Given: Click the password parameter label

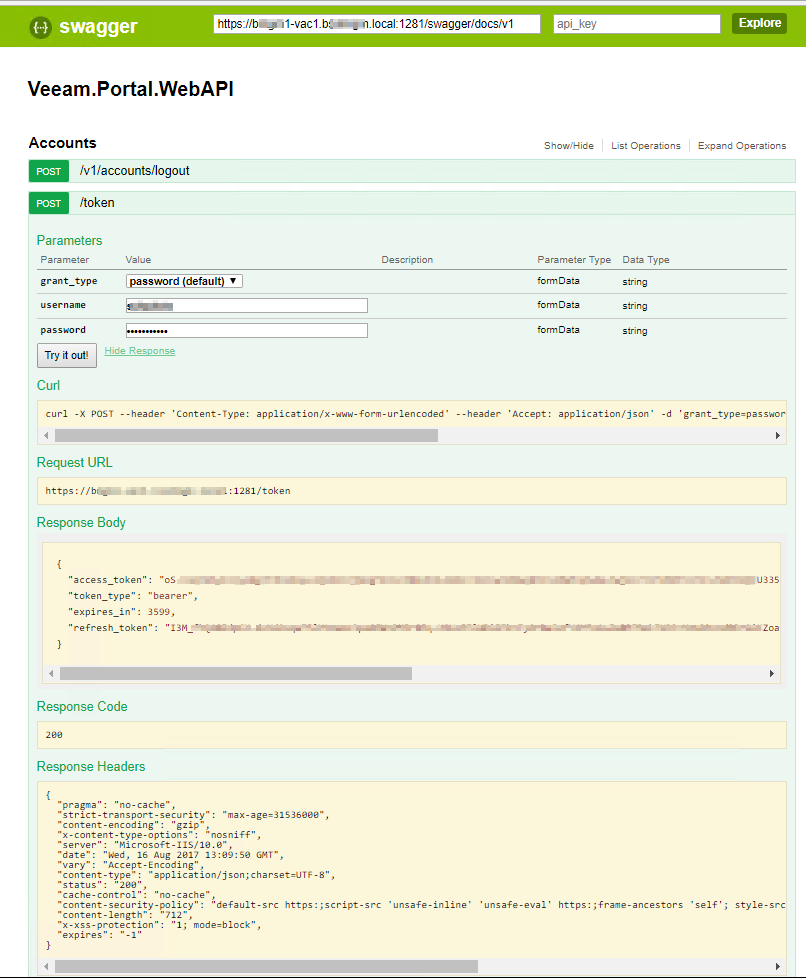Looking at the screenshot, I should click(x=63, y=330).
